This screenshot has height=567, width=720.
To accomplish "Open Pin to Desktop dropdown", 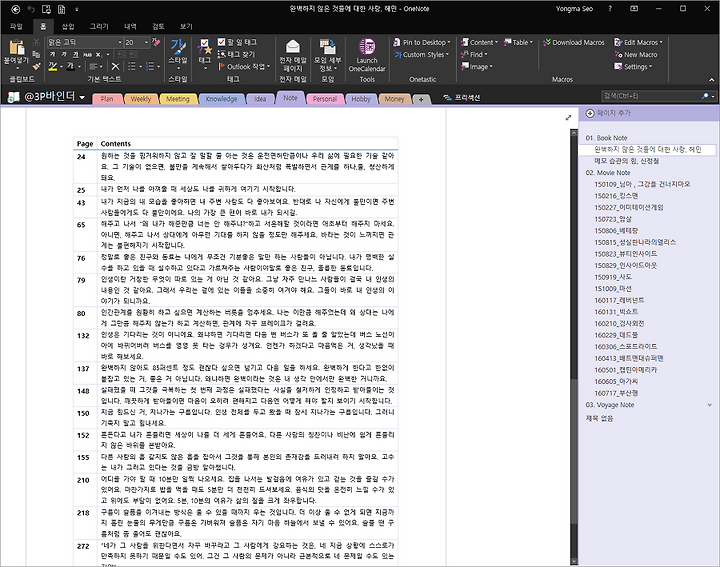I will point(422,42).
